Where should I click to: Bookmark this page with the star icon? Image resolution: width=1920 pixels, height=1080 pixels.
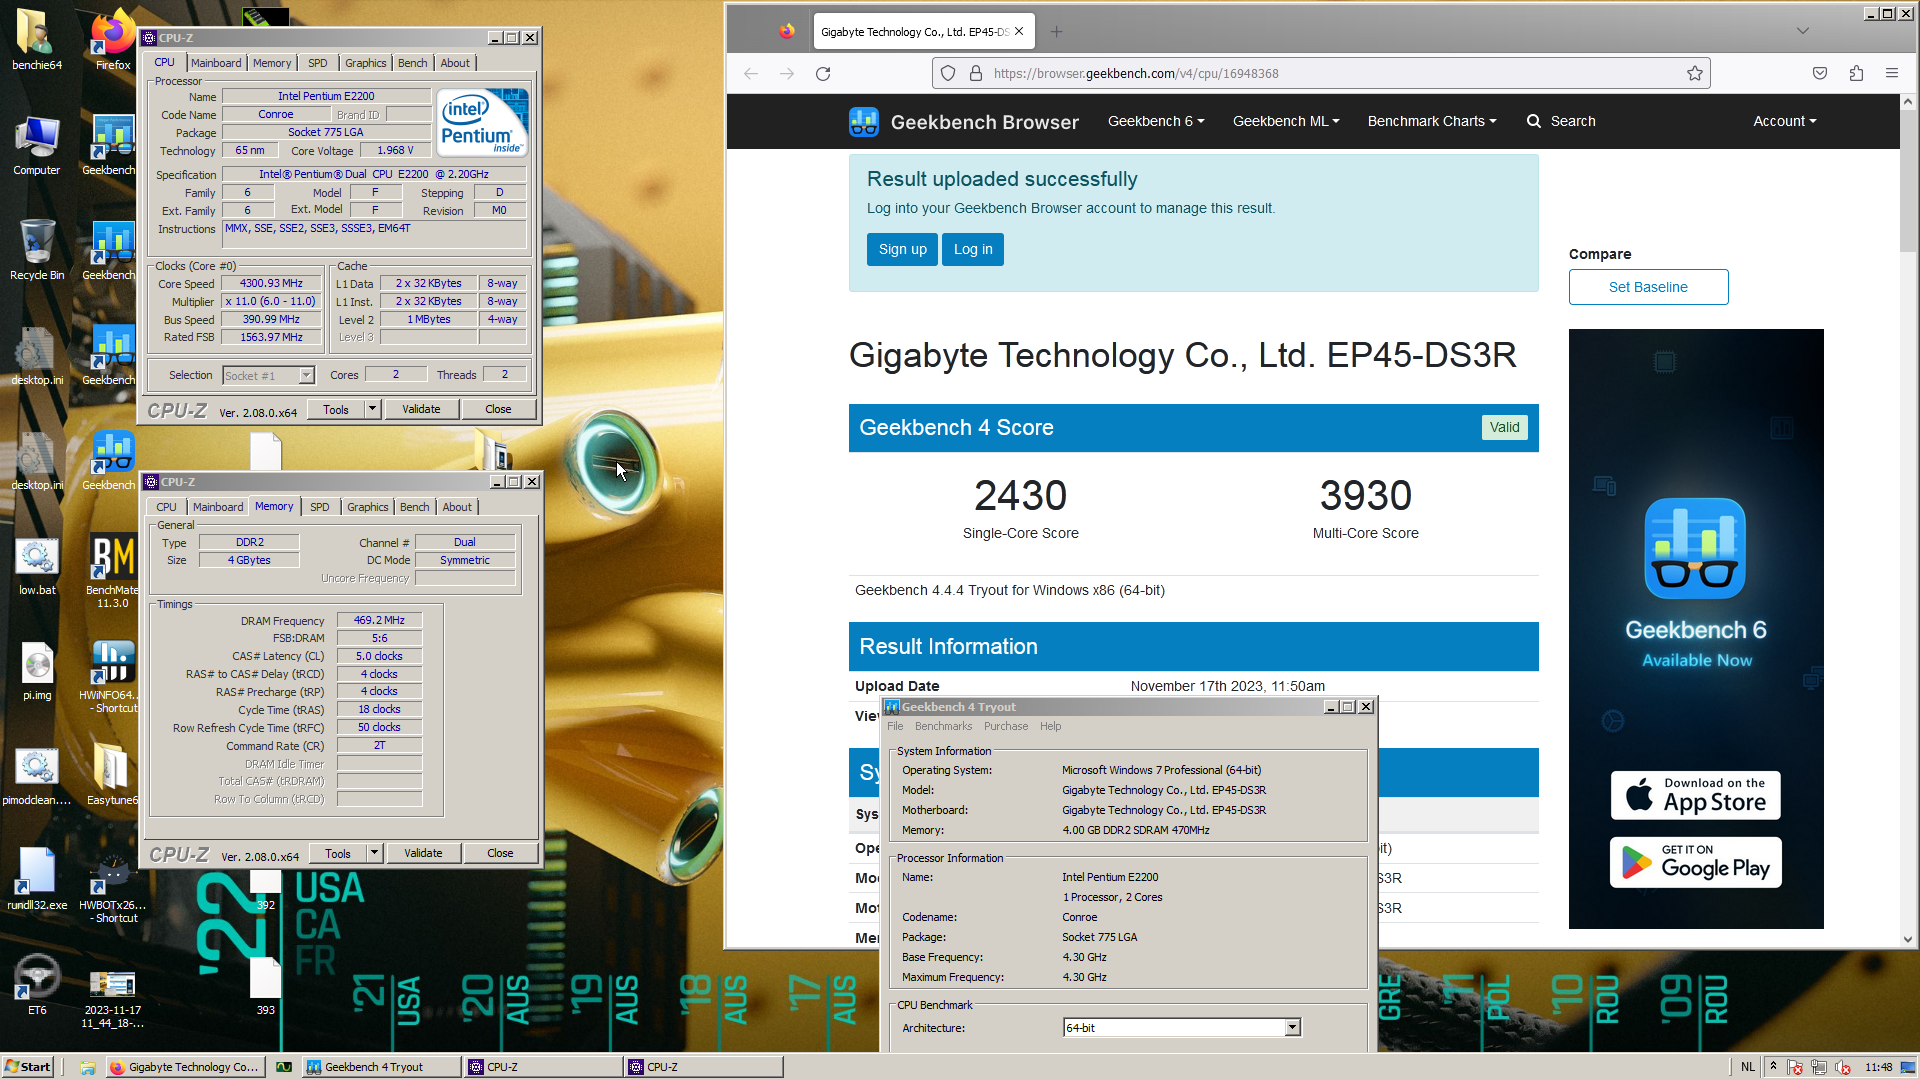point(1694,73)
